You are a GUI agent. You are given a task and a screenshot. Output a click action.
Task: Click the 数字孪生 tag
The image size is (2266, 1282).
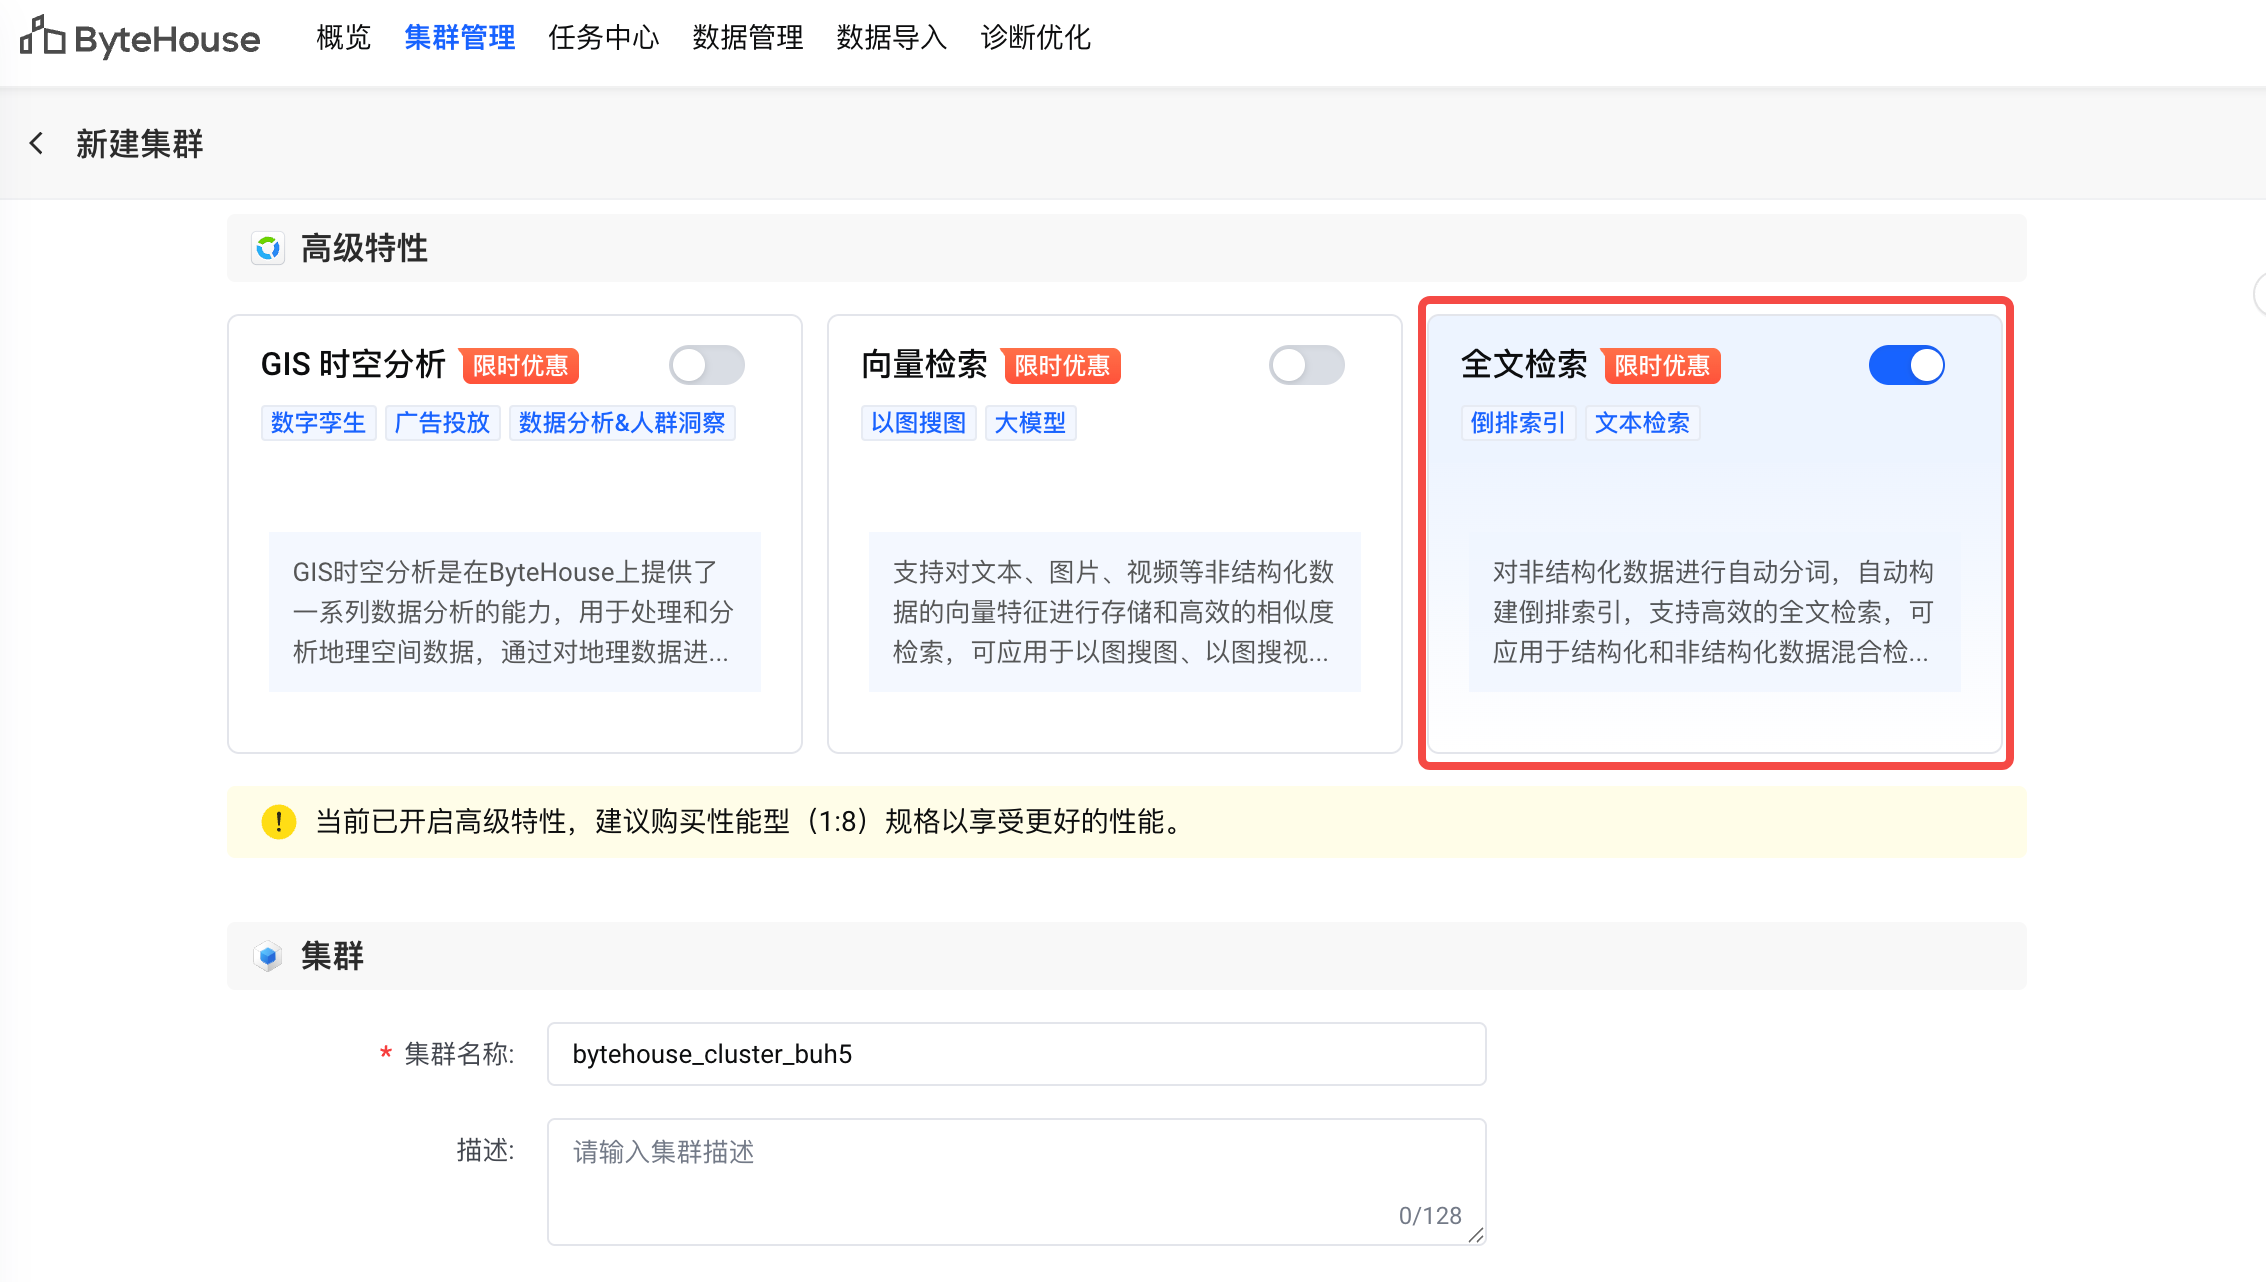click(x=318, y=423)
